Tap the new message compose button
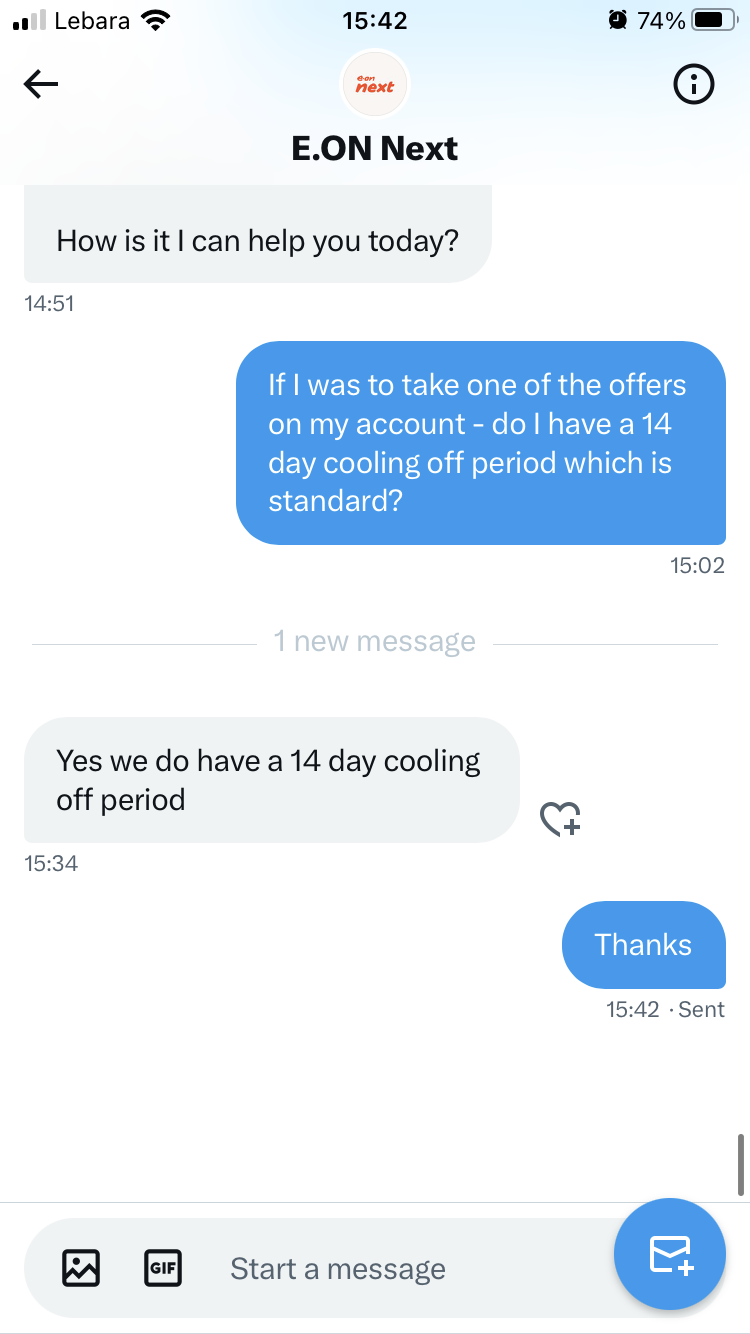Screen dimensions: 750x1334 point(670,1254)
